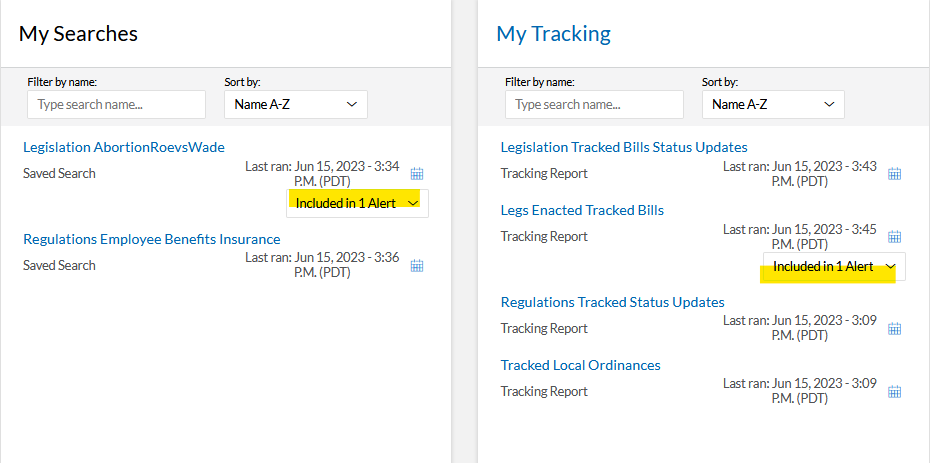Screen dimensions: 930x463
Task: Open Tracked Local Ordinances report
Action: pos(580,365)
